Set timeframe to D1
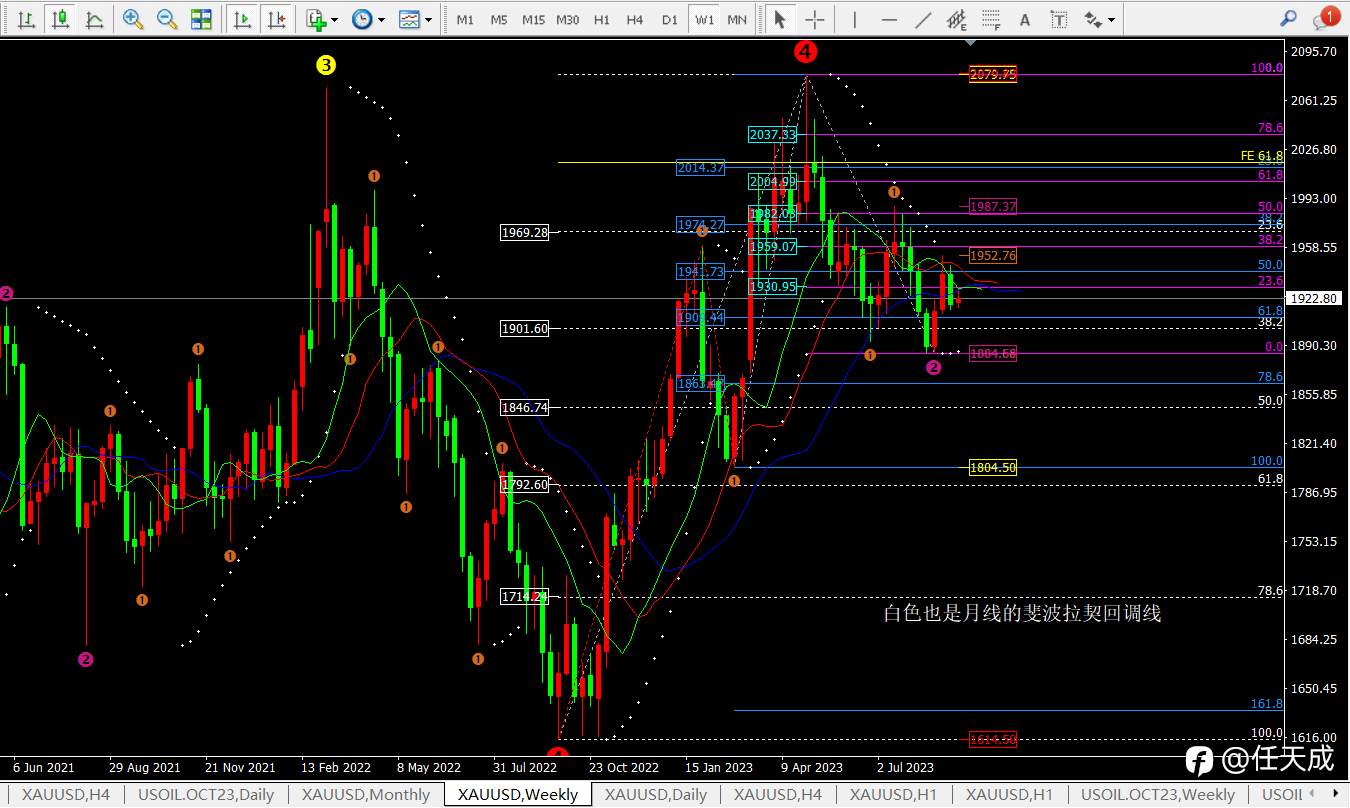This screenshot has width=1350, height=808. click(669, 19)
